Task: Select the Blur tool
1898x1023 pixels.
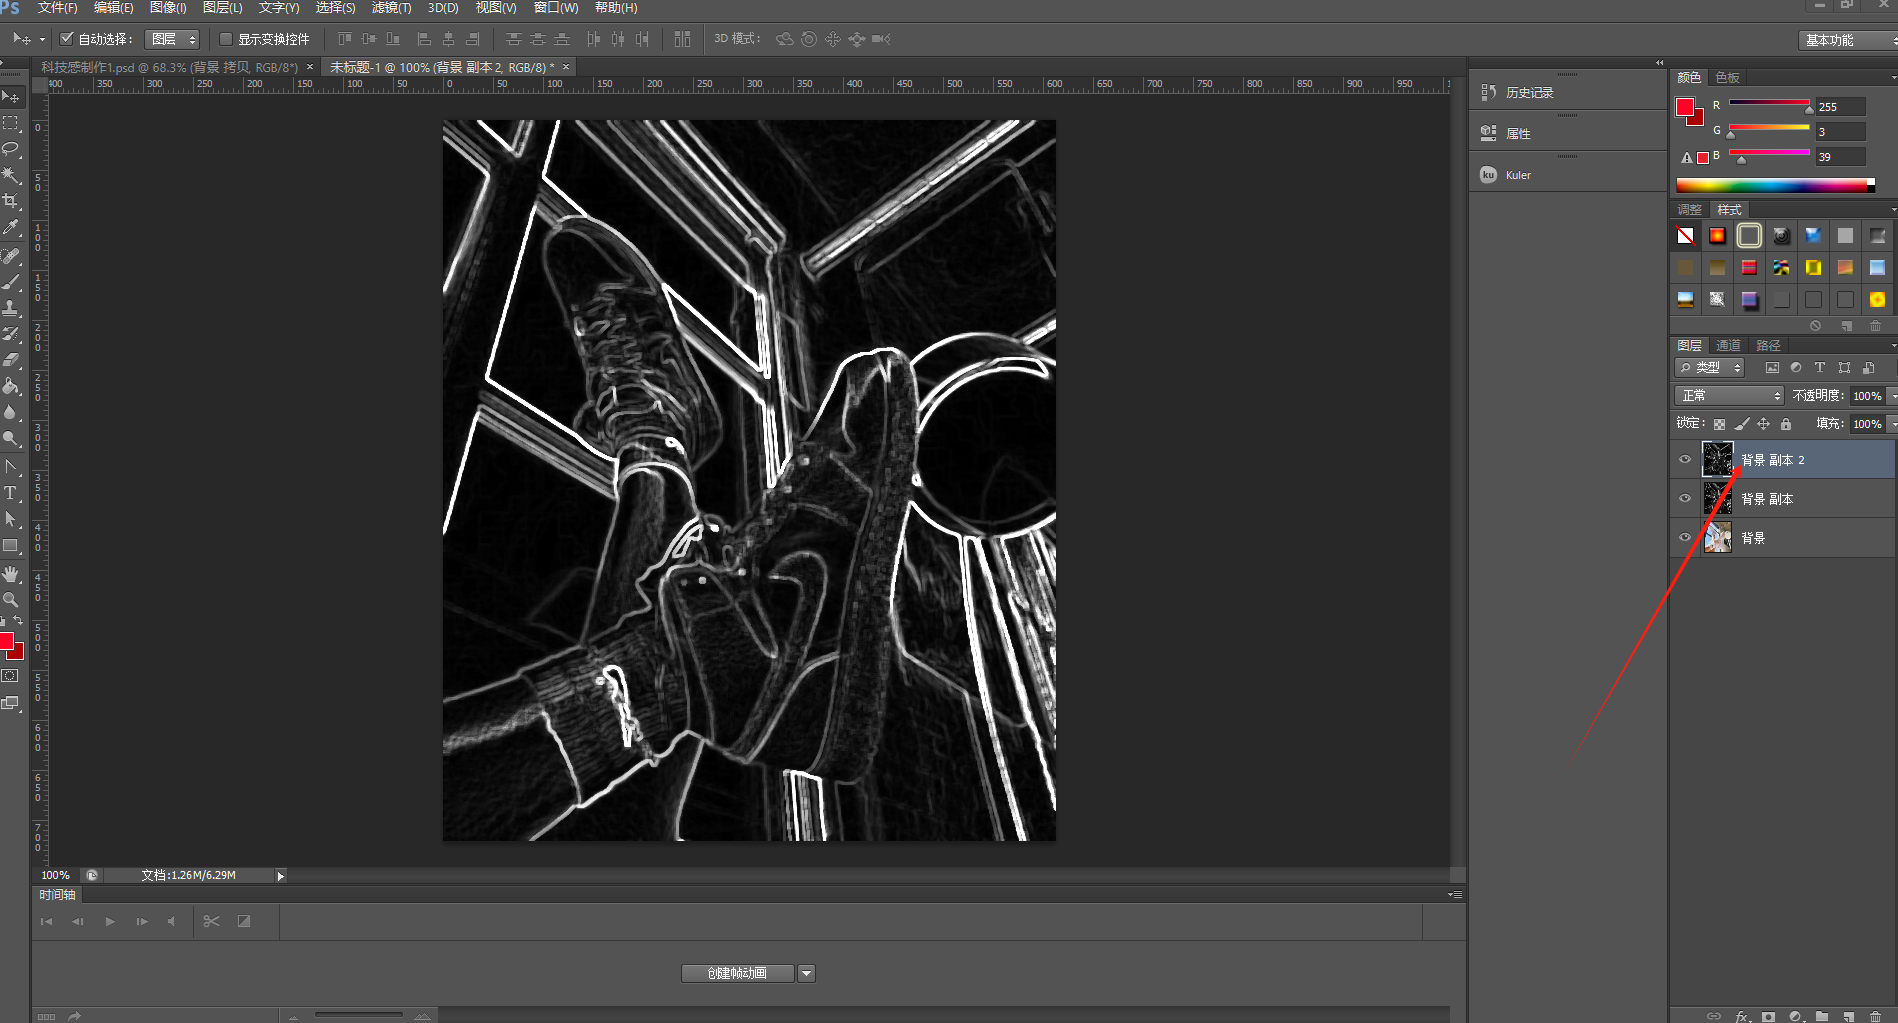Action: (11, 412)
